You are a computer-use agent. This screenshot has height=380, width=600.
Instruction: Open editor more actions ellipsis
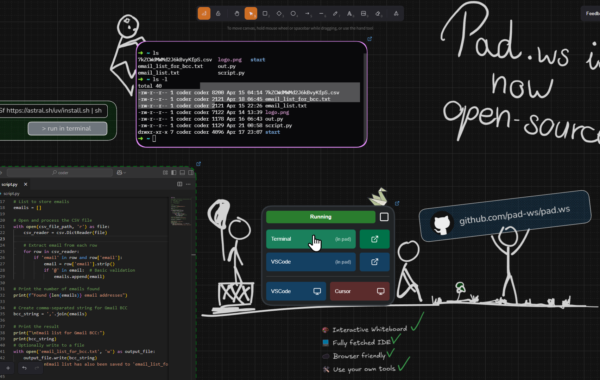188,184
